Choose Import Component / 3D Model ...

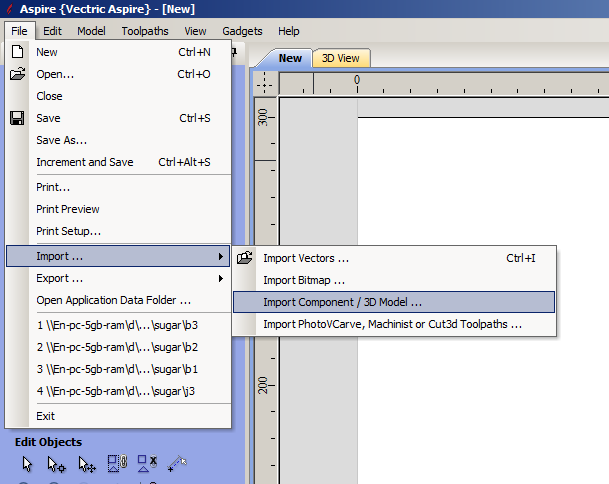[394, 302]
